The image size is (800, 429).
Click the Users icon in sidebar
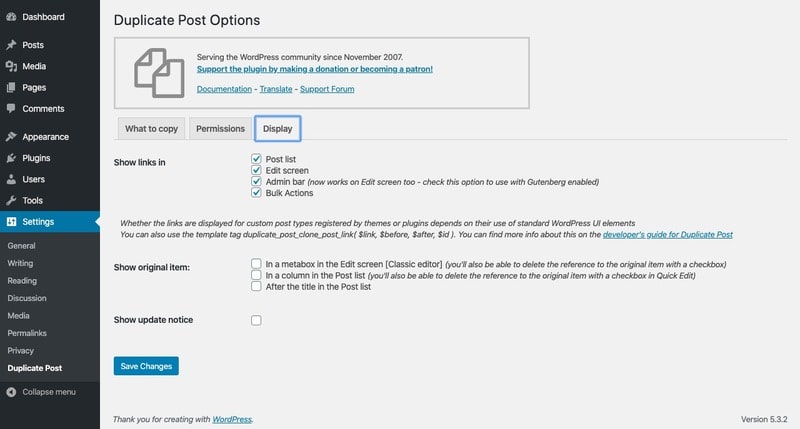[x=11, y=179]
